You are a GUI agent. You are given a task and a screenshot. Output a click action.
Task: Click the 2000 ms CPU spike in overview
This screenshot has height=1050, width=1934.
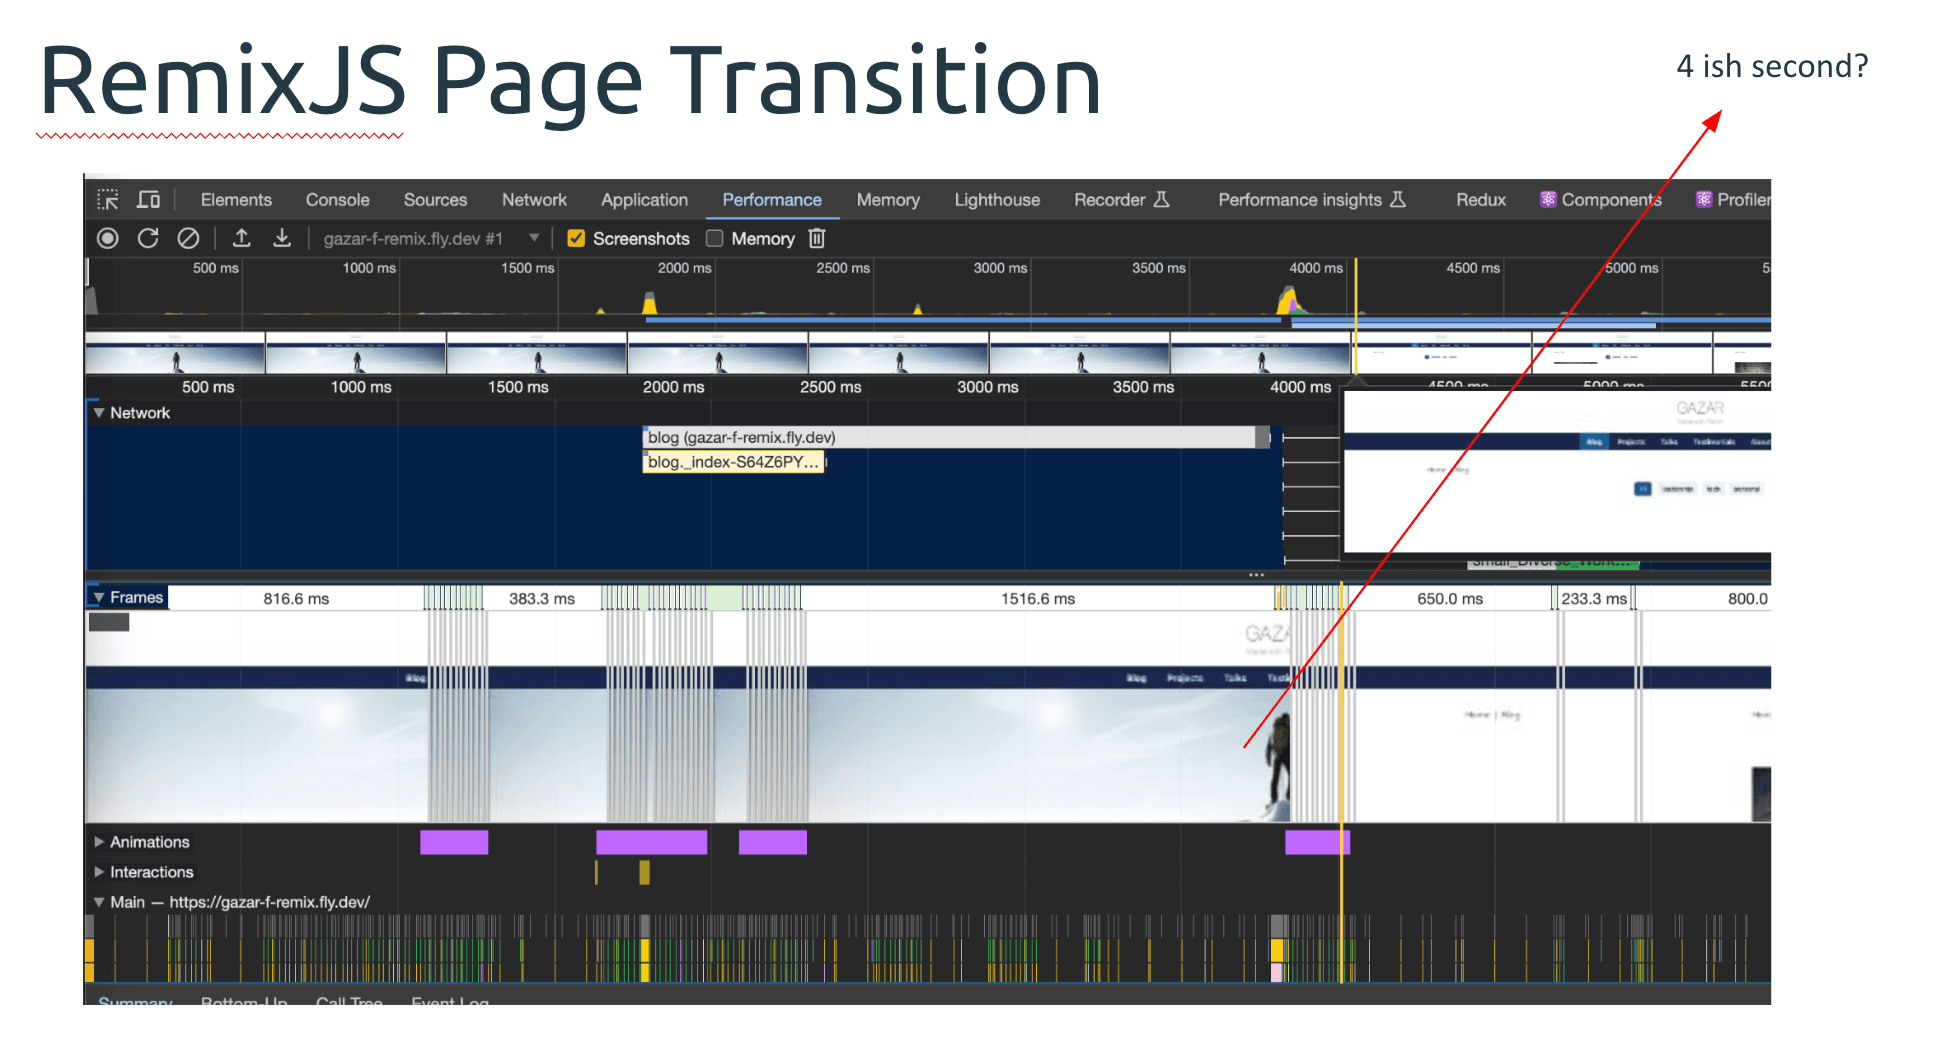(650, 302)
